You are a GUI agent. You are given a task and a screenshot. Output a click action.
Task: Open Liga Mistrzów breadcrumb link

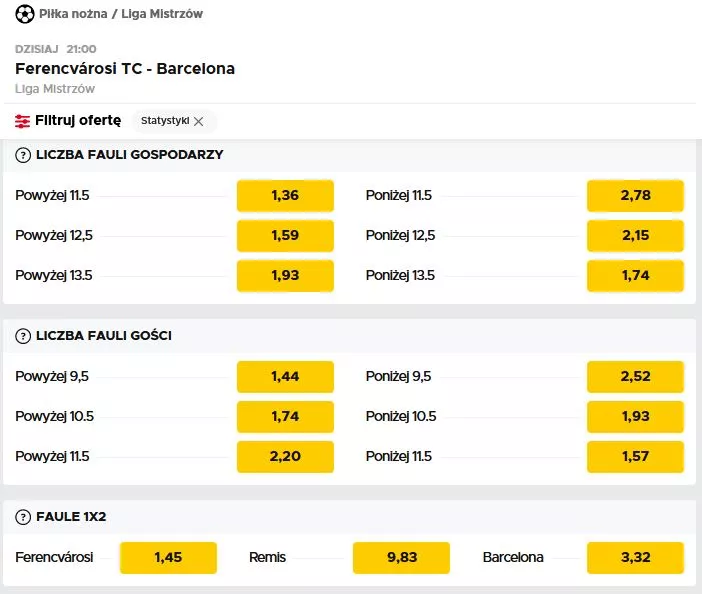(162, 14)
